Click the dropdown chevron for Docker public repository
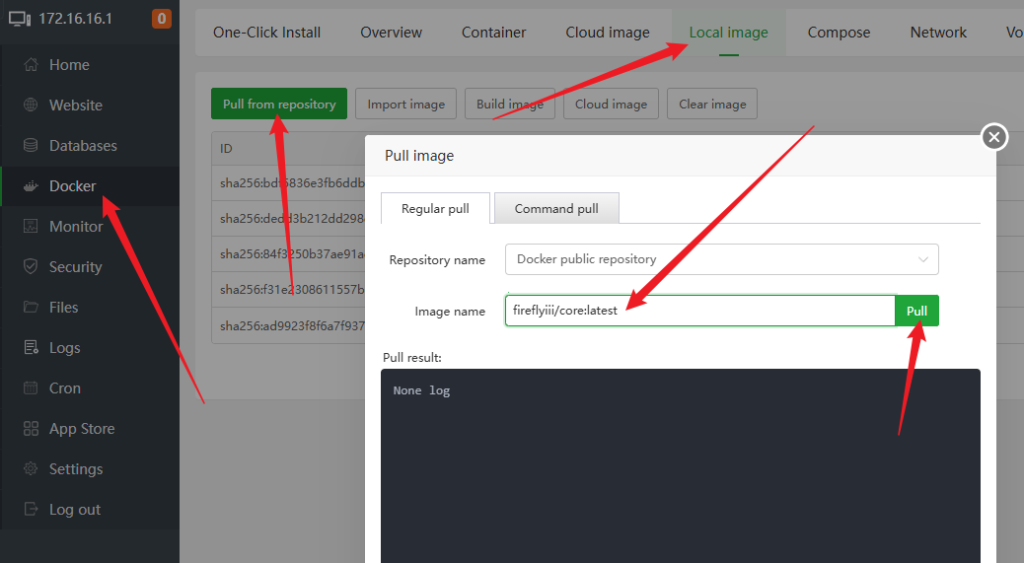This screenshot has height=563, width=1024. tap(923, 259)
